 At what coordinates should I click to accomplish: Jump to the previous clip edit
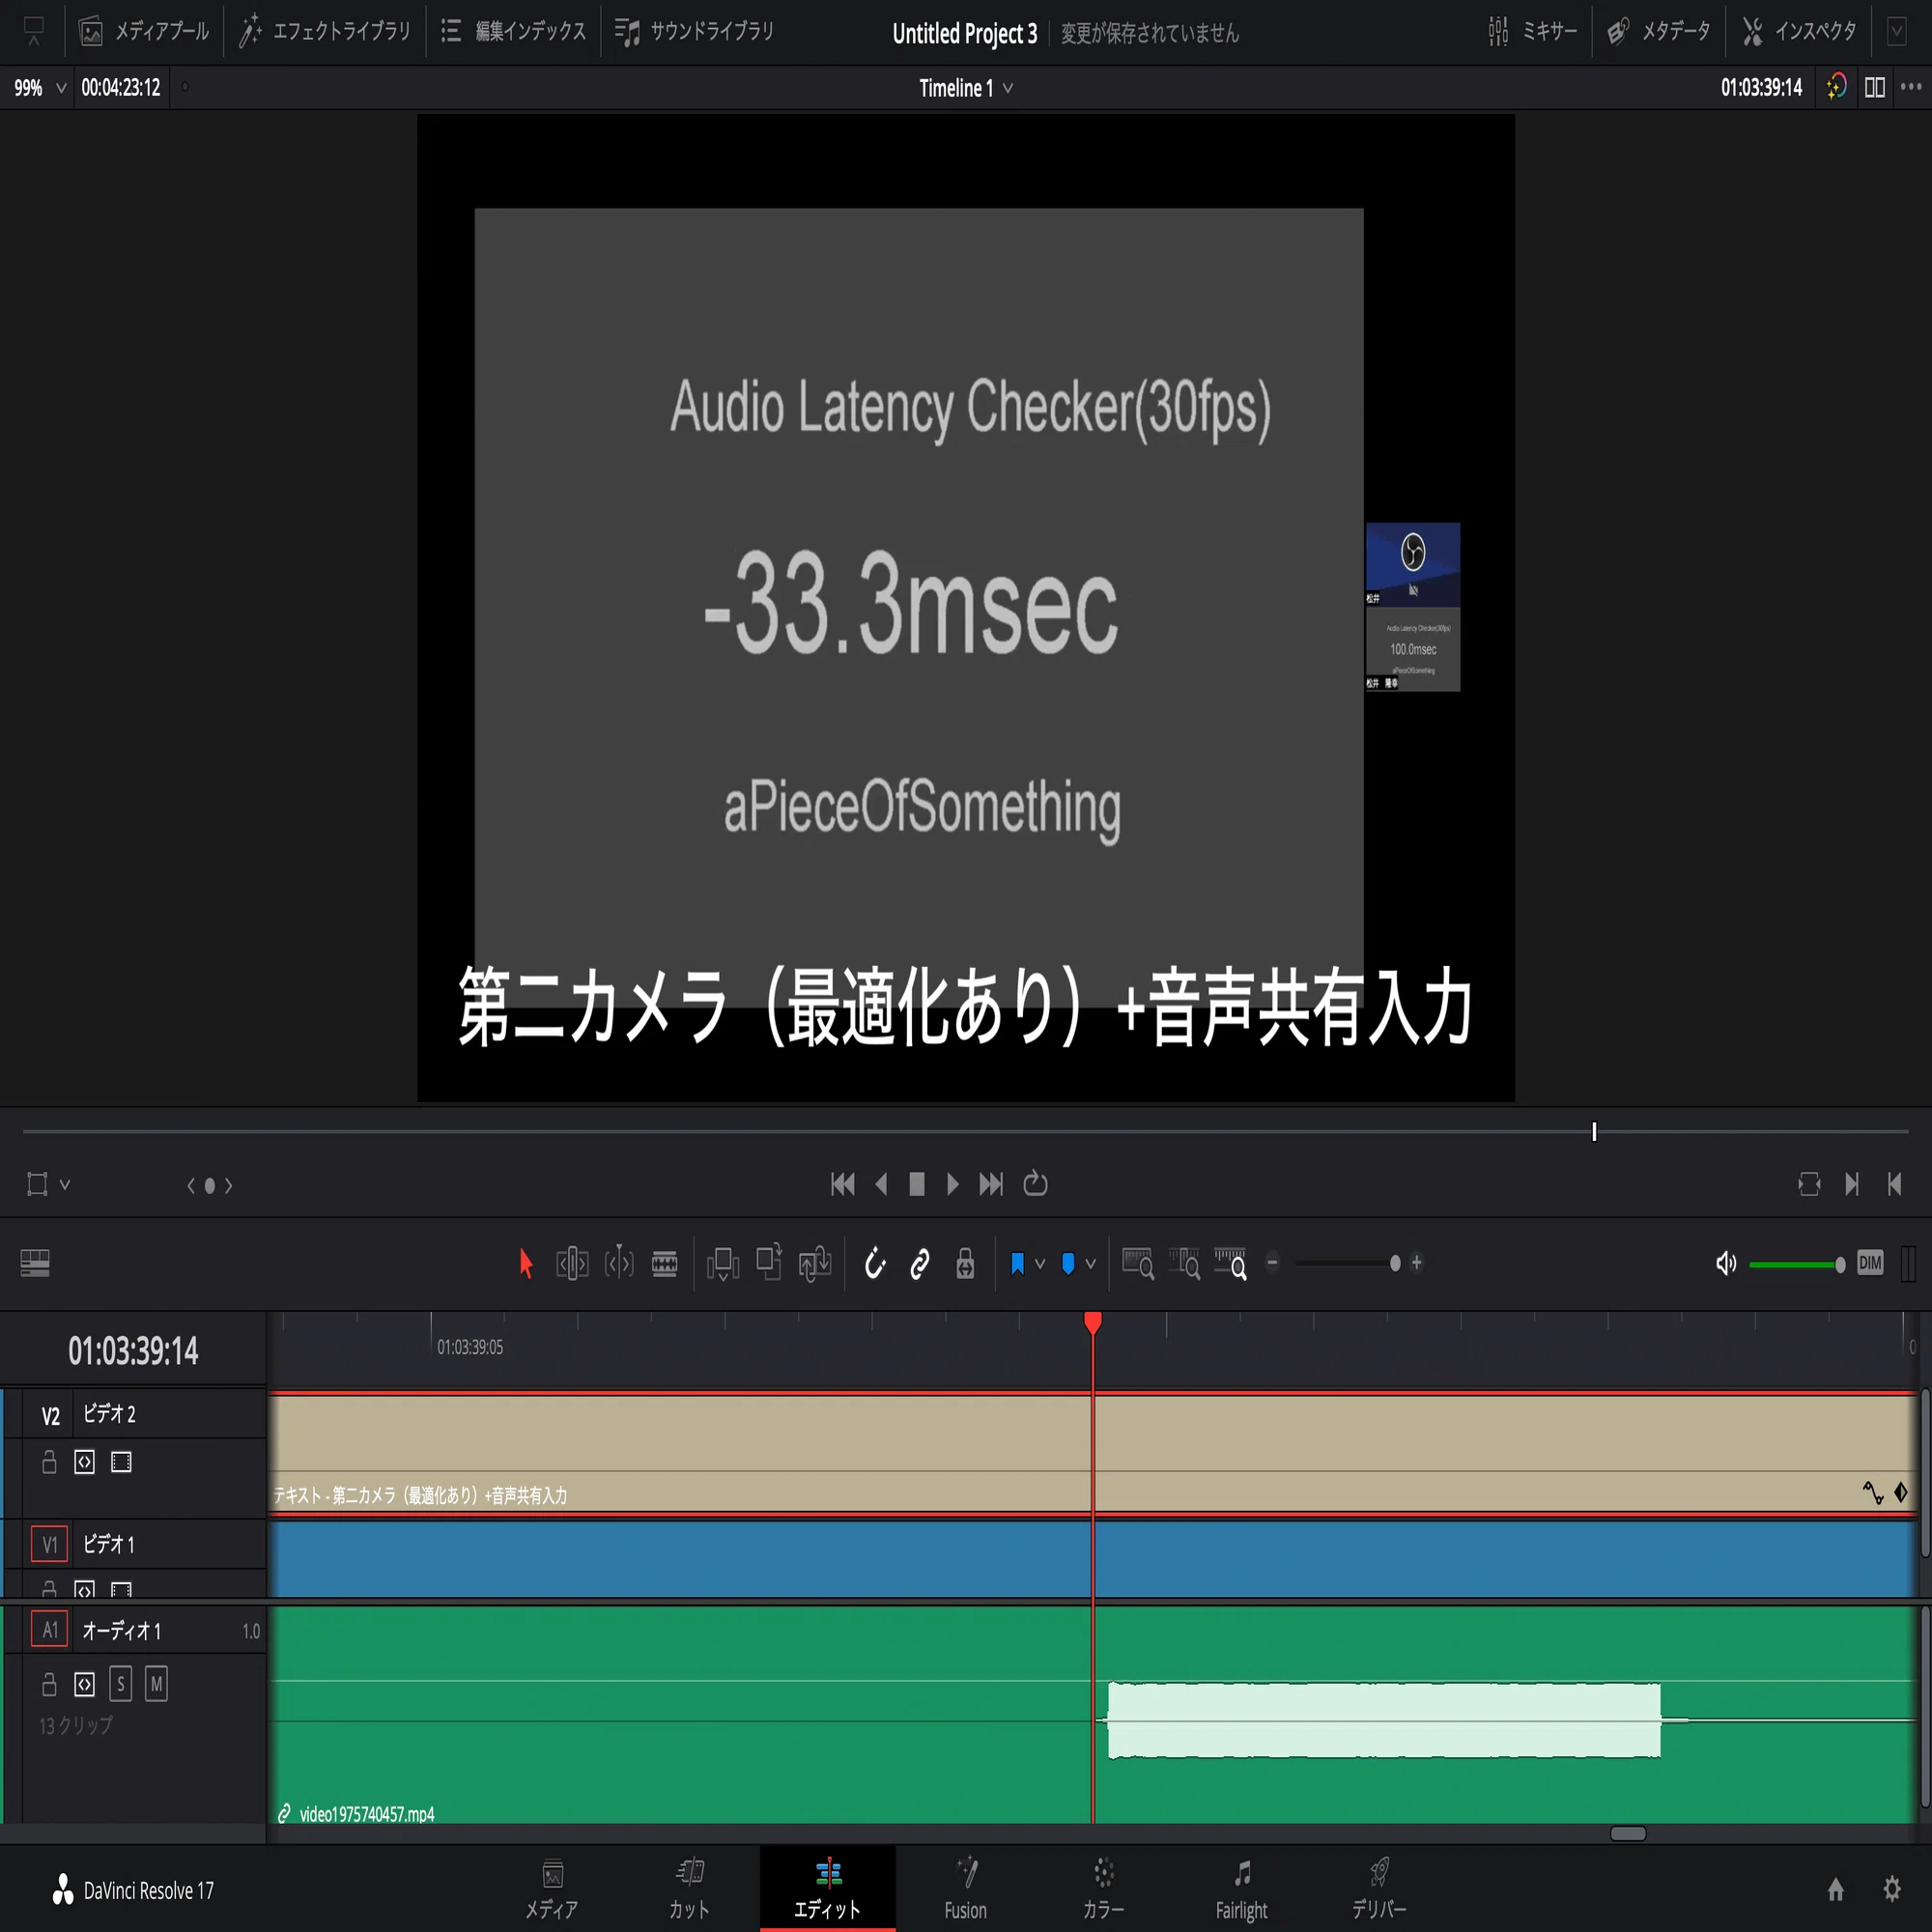point(1894,1185)
